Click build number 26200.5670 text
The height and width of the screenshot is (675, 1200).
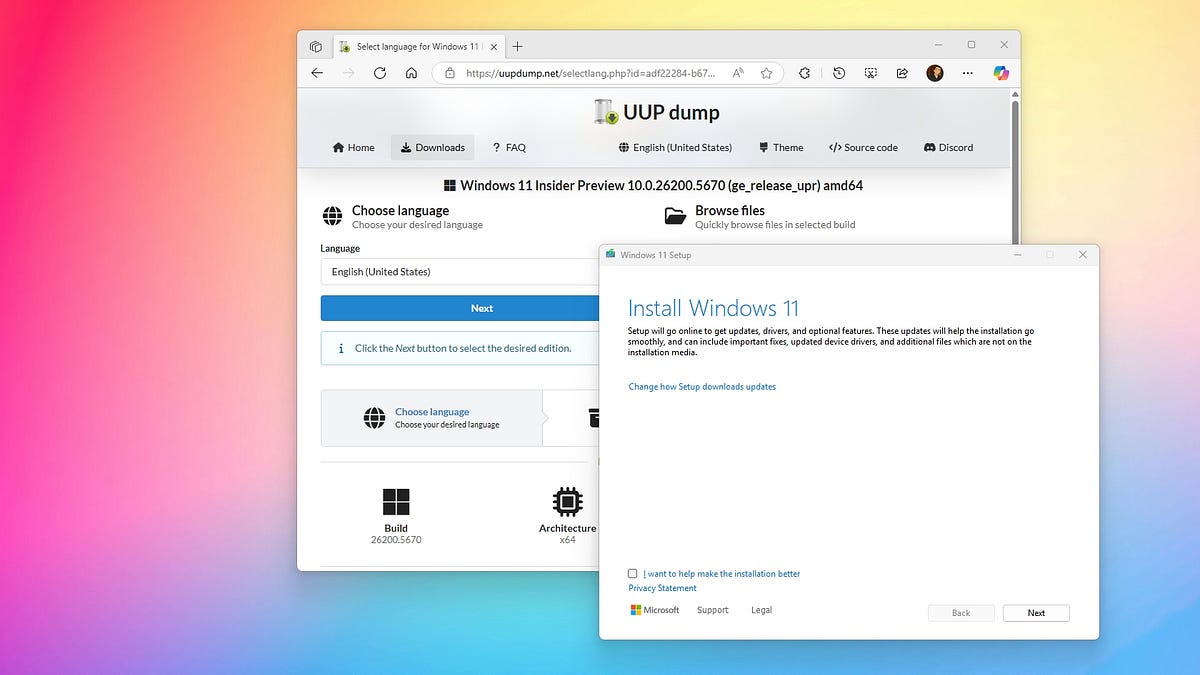click(x=396, y=540)
